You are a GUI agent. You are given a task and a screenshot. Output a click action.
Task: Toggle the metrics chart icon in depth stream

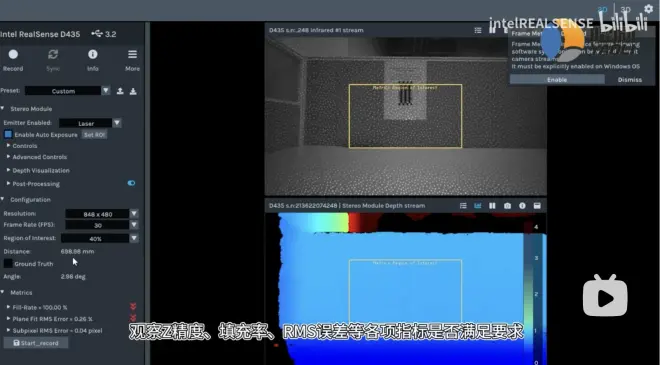pos(477,205)
